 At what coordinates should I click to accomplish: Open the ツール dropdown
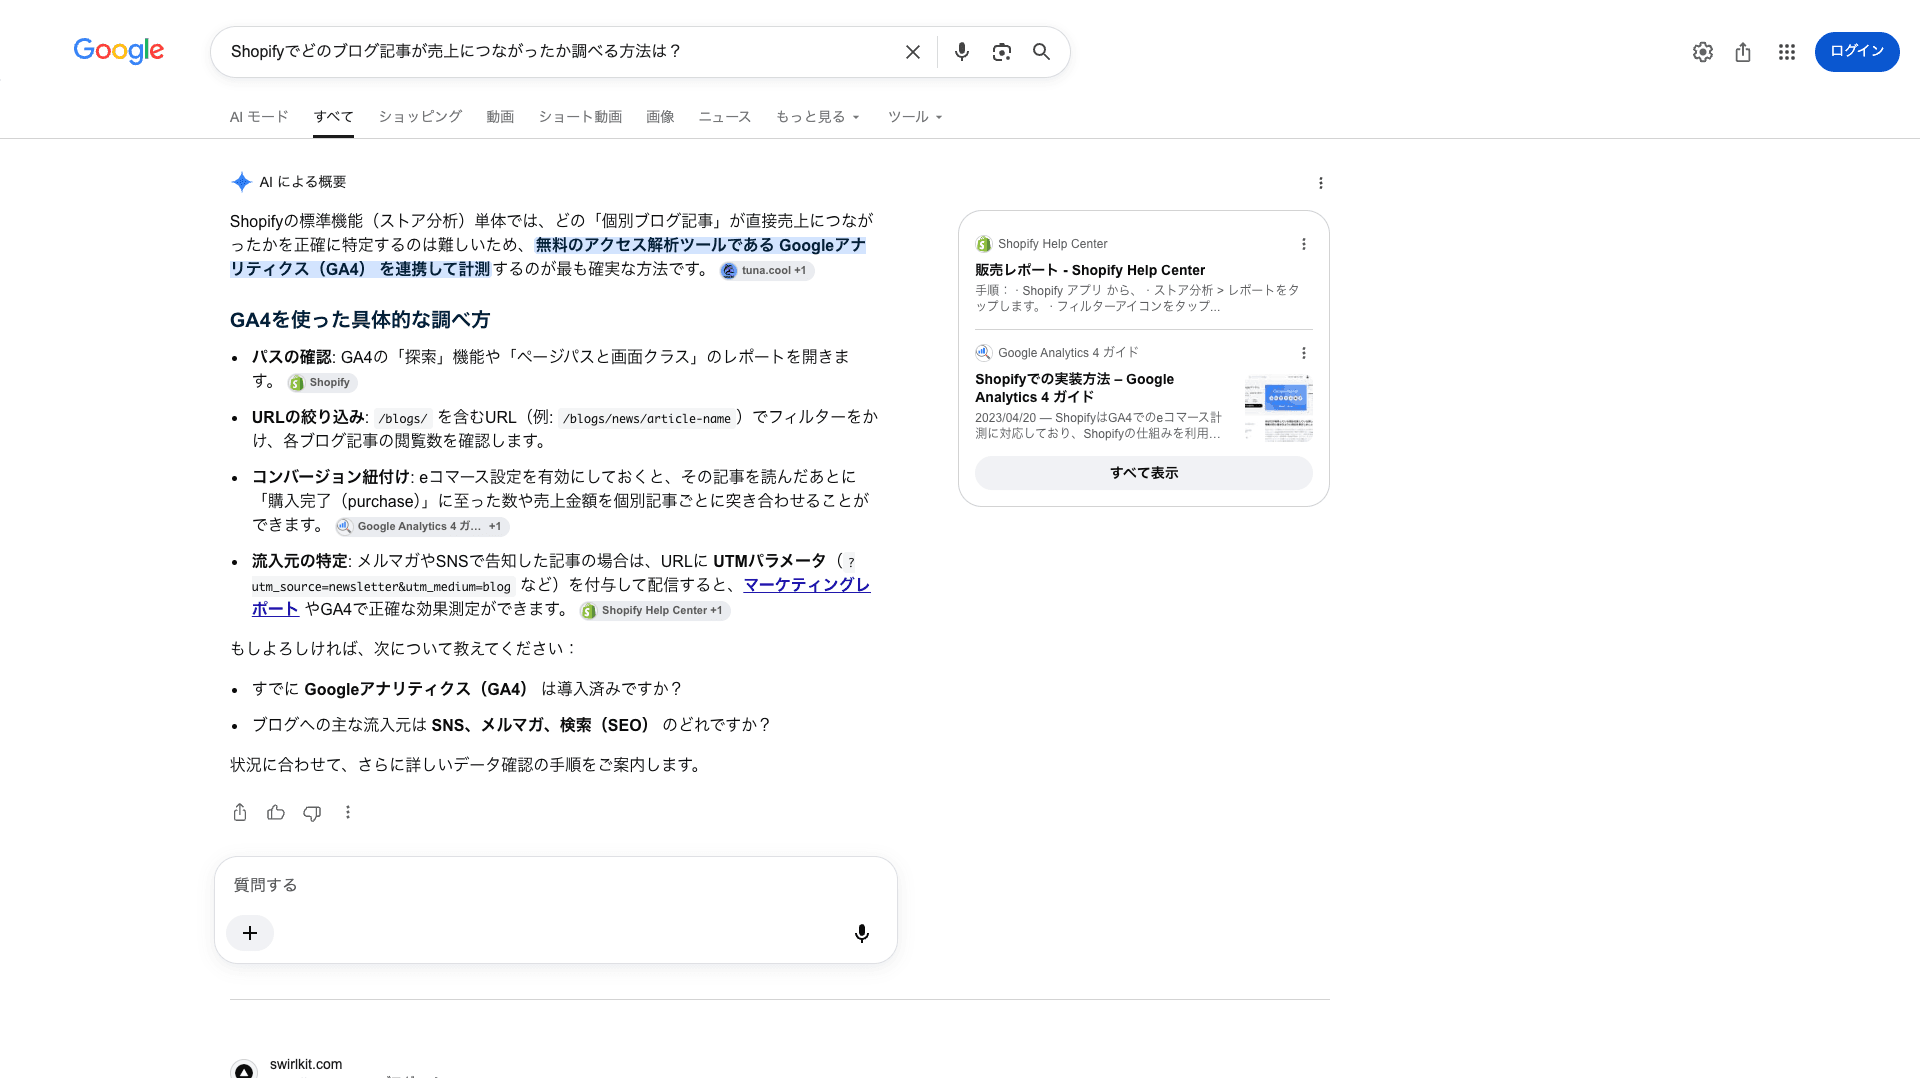point(915,117)
